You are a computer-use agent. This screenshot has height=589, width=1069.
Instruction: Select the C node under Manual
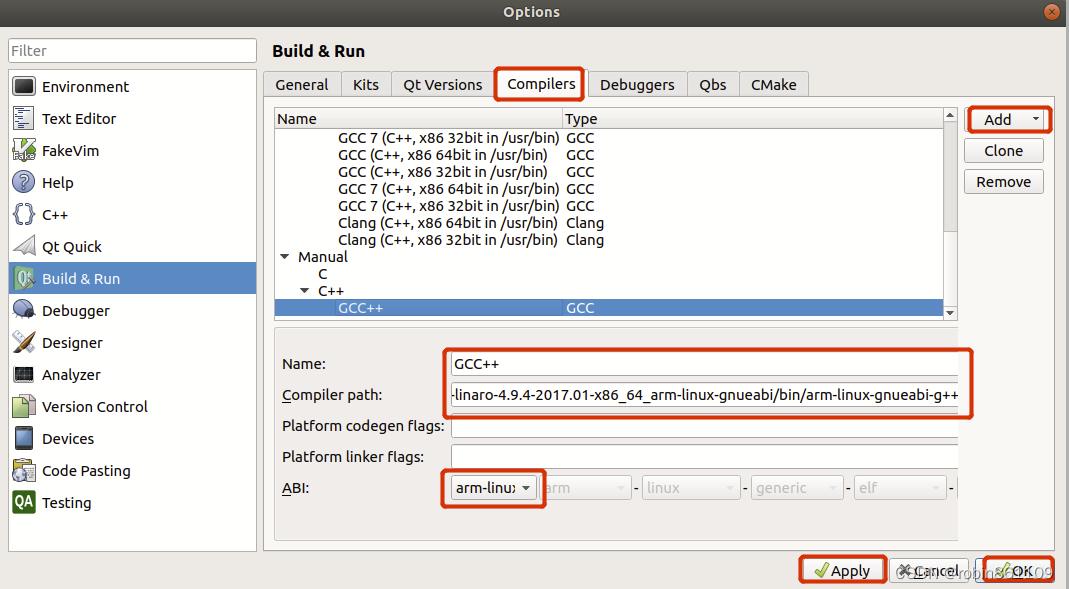tap(323, 274)
